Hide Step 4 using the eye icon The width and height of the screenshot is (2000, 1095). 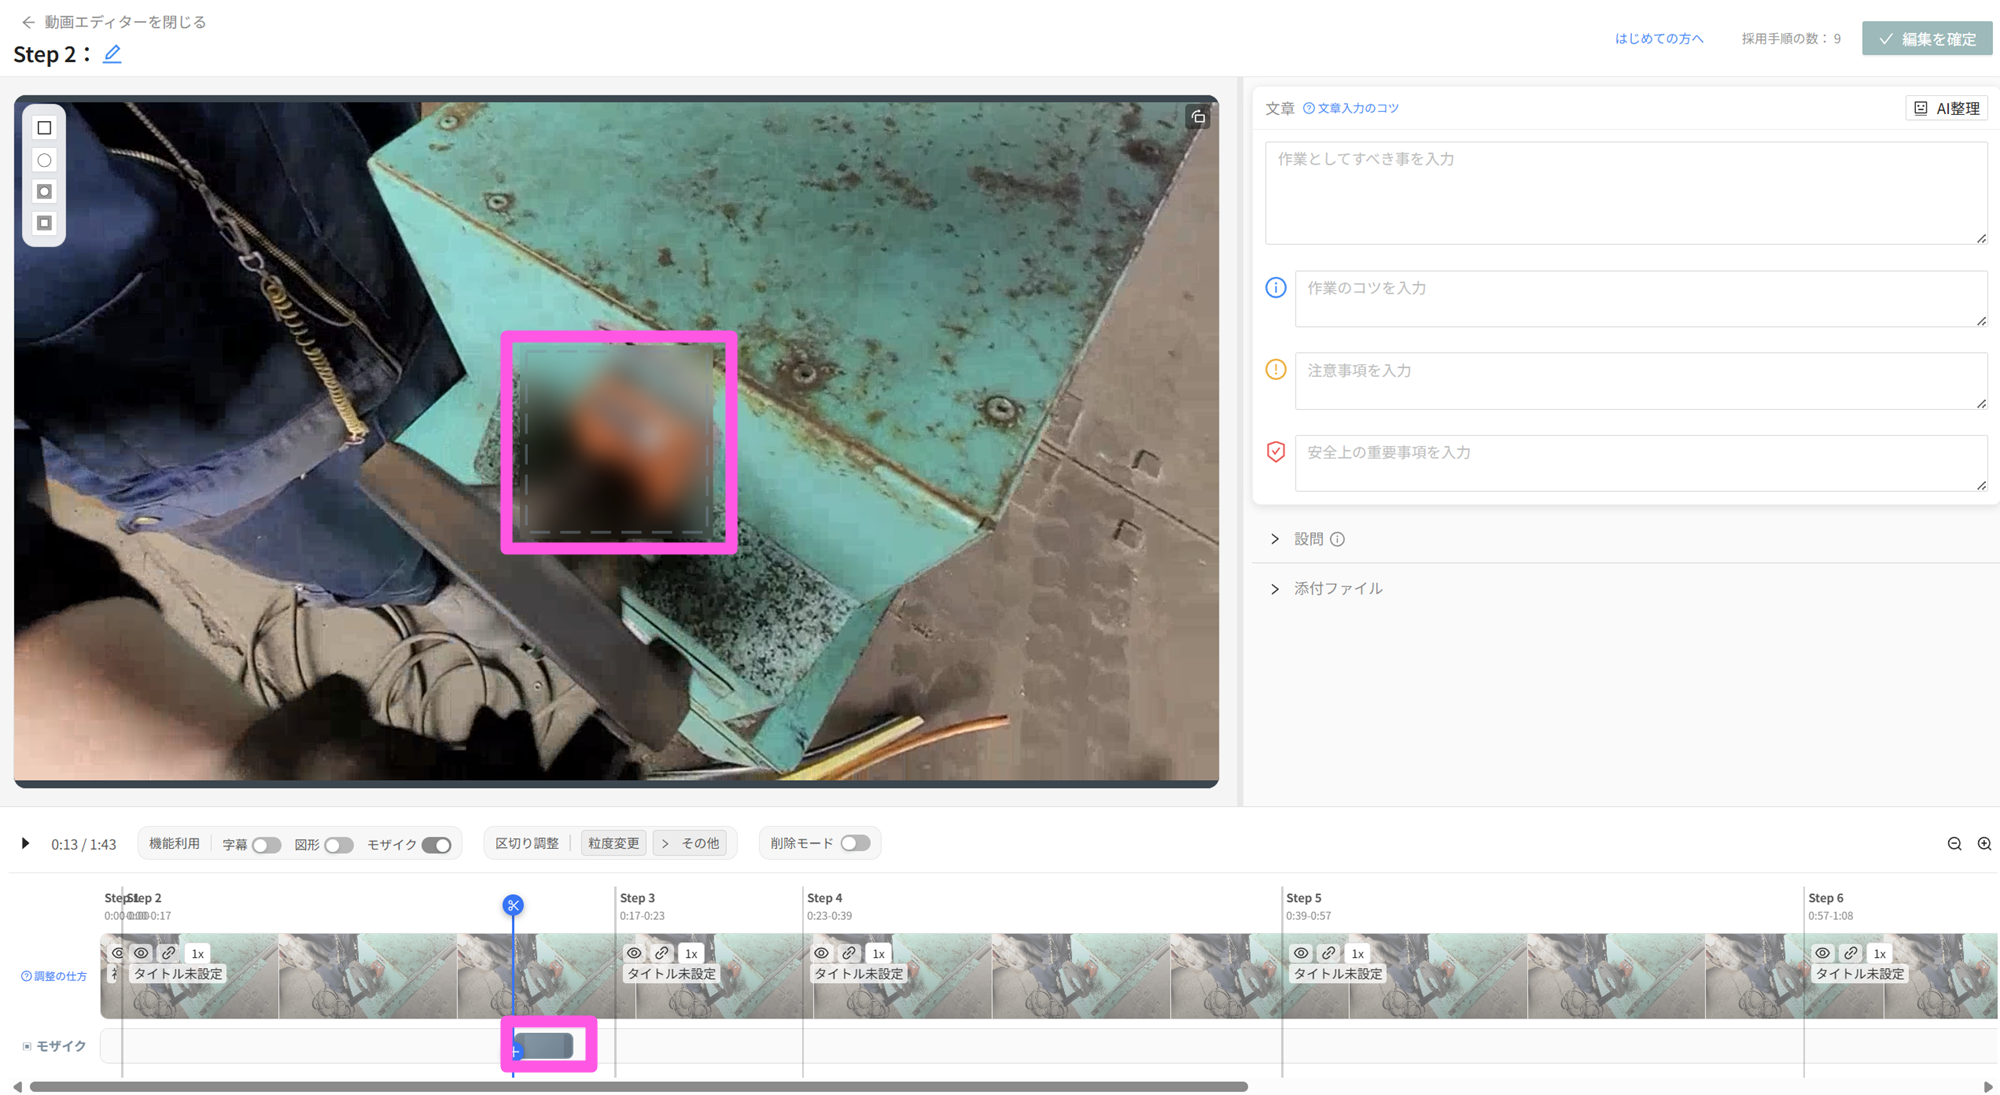[x=821, y=953]
